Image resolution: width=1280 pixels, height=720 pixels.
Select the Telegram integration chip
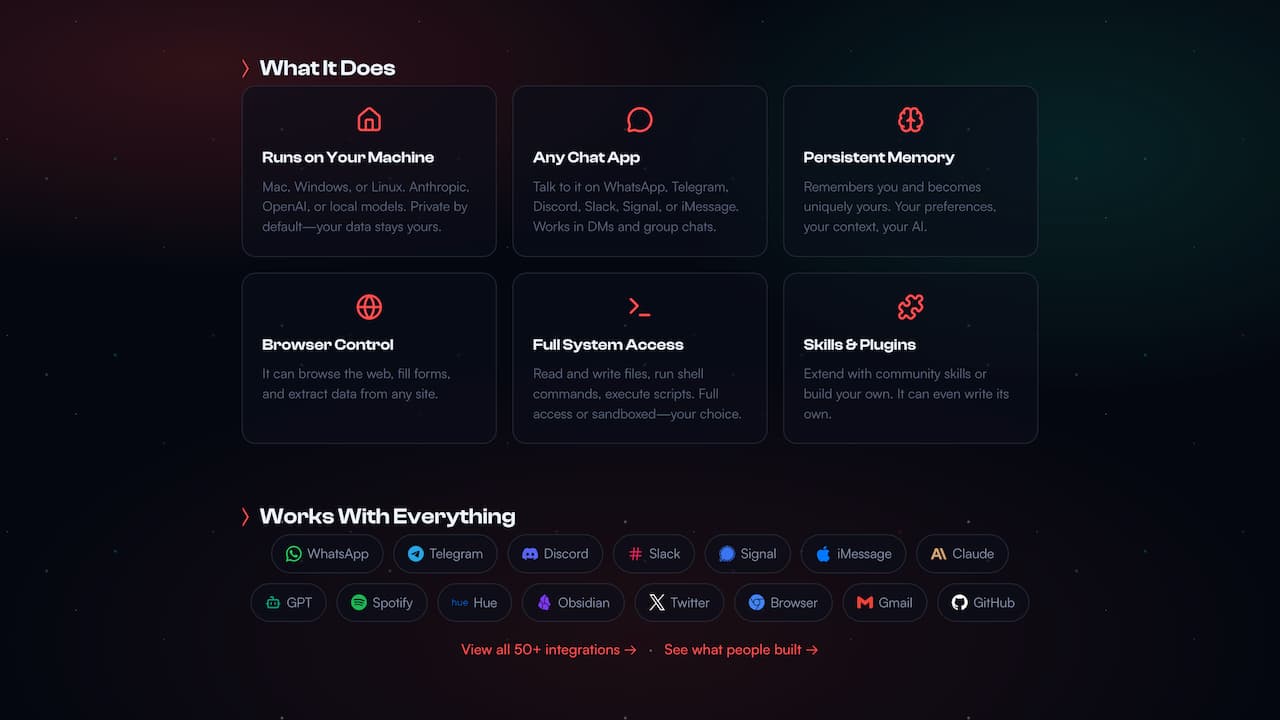(x=445, y=554)
